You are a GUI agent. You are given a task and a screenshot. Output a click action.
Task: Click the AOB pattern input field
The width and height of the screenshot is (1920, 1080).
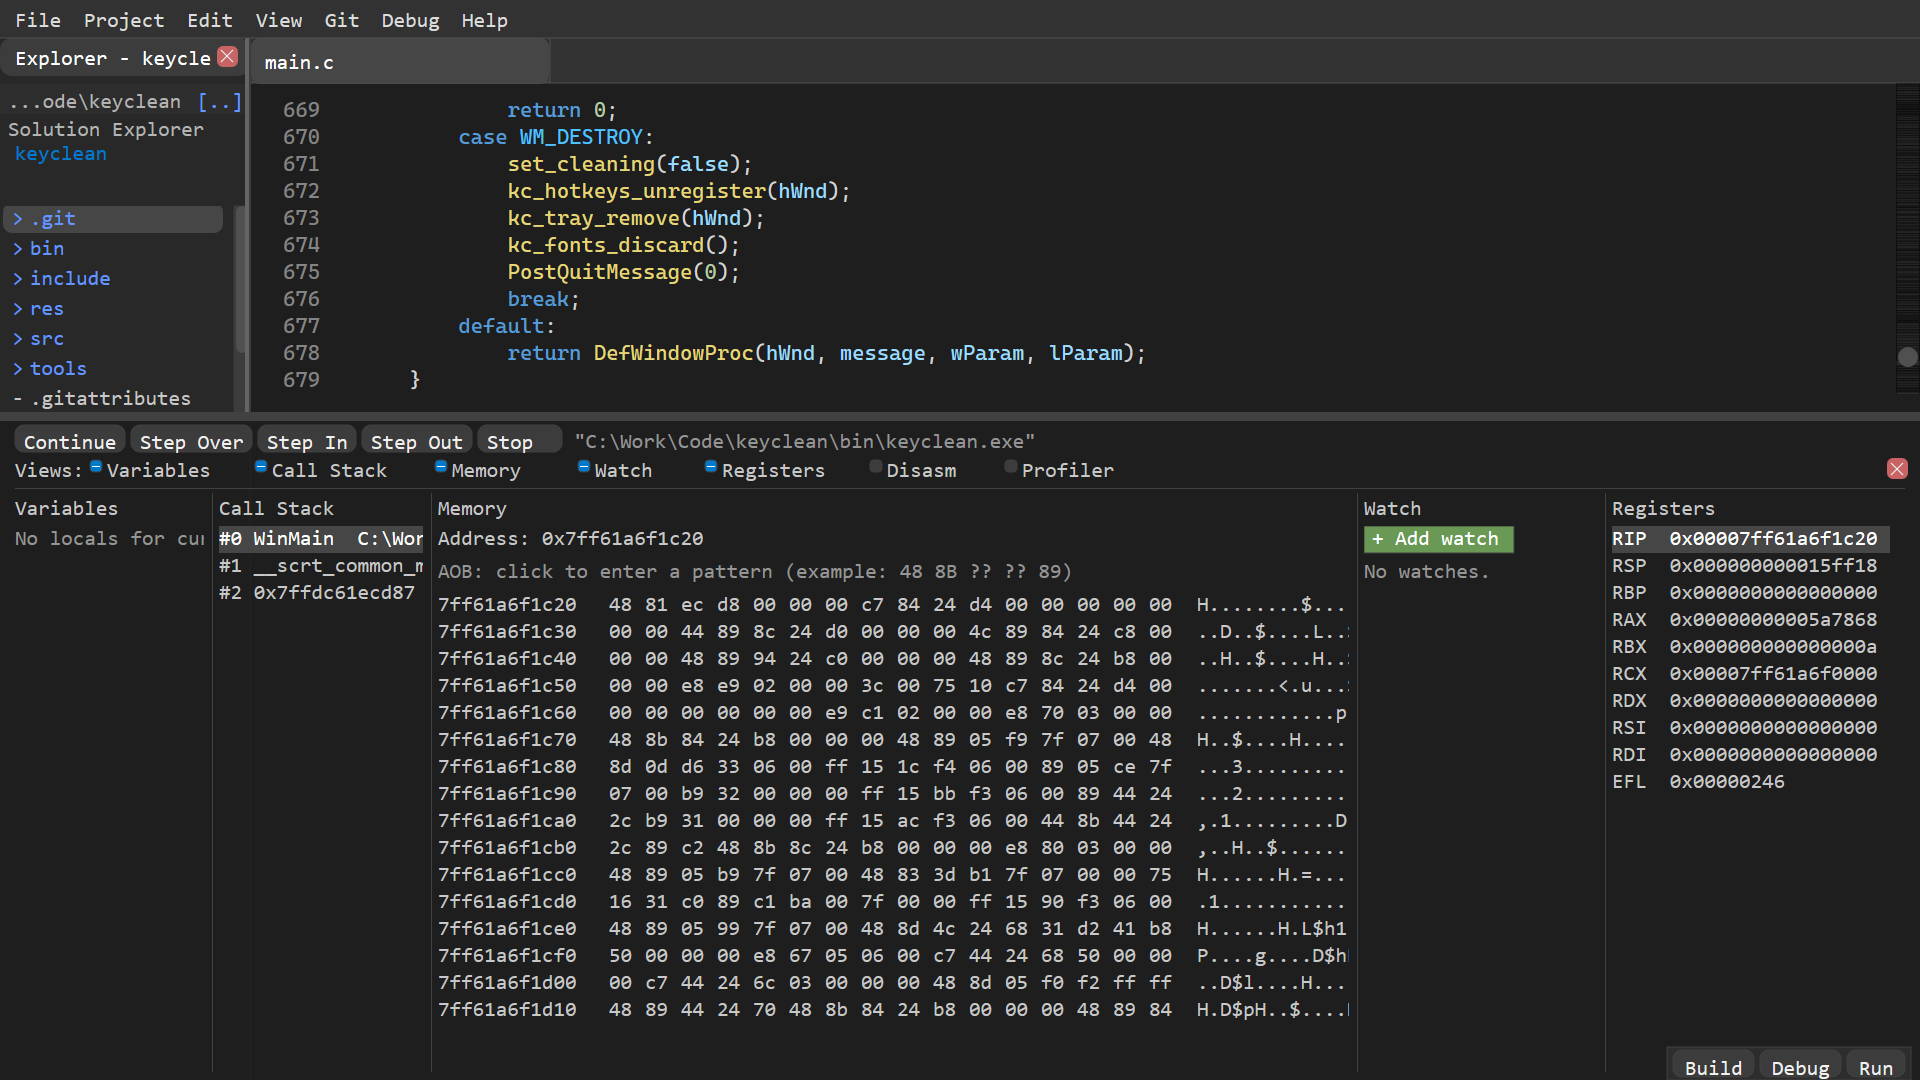point(755,572)
